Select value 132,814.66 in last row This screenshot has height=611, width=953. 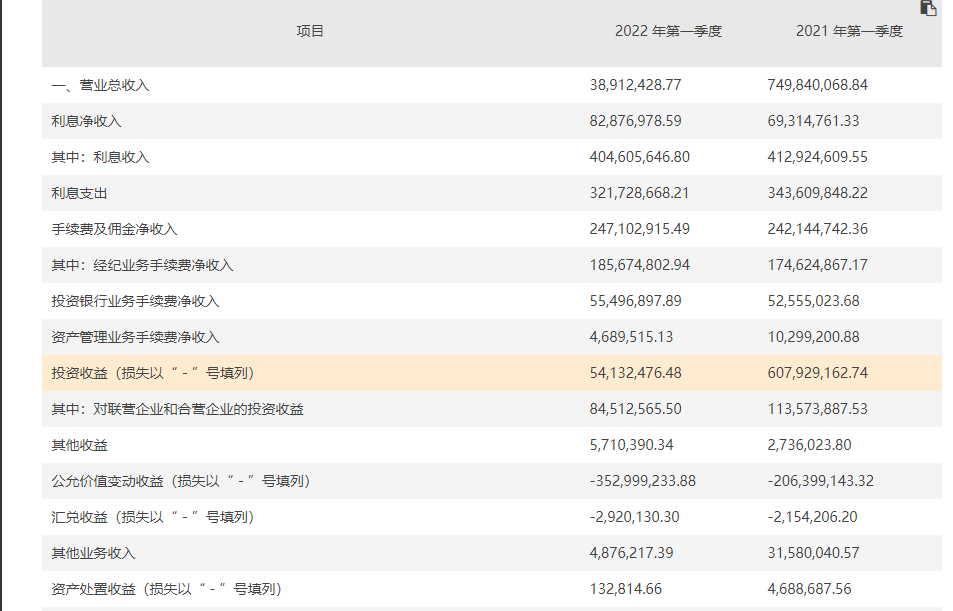click(x=625, y=589)
